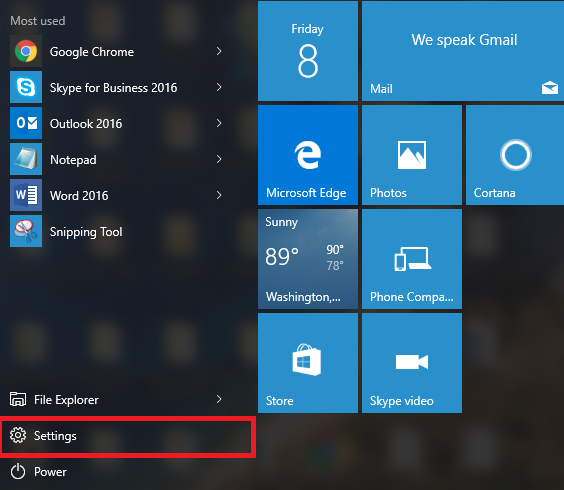The image size is (564, 490).
Task: Open the Photos tile
Action: (x=412, y=155)
